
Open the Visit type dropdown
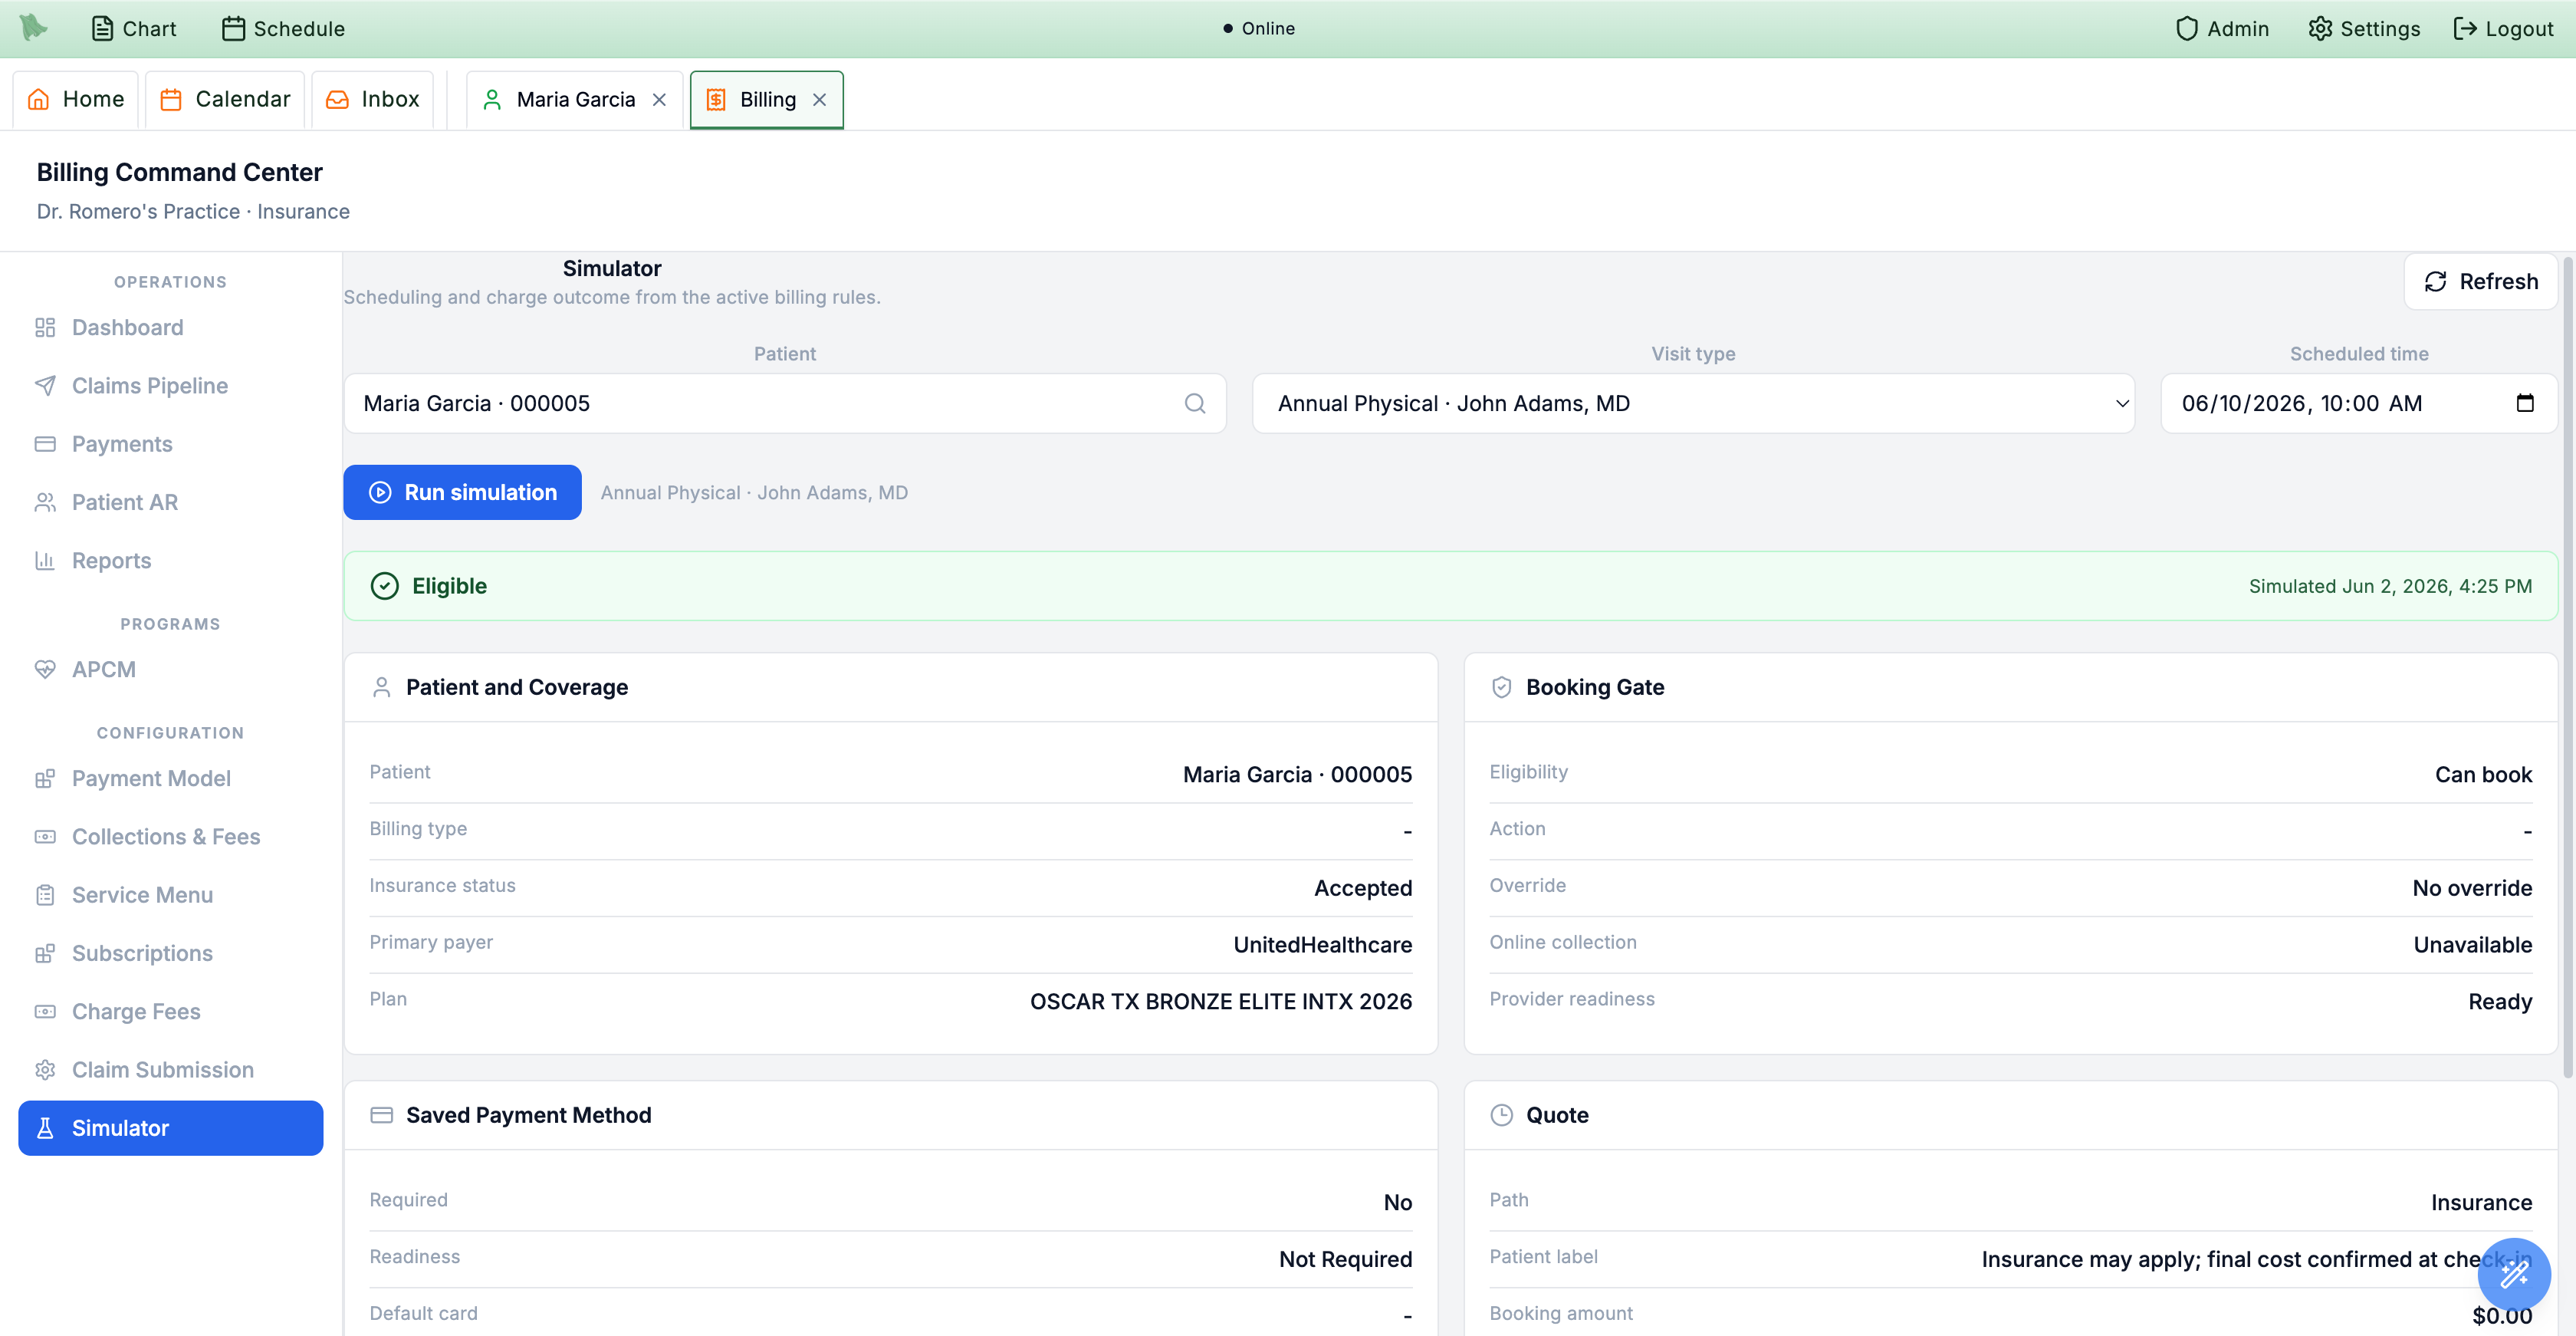click(1693, 403)
